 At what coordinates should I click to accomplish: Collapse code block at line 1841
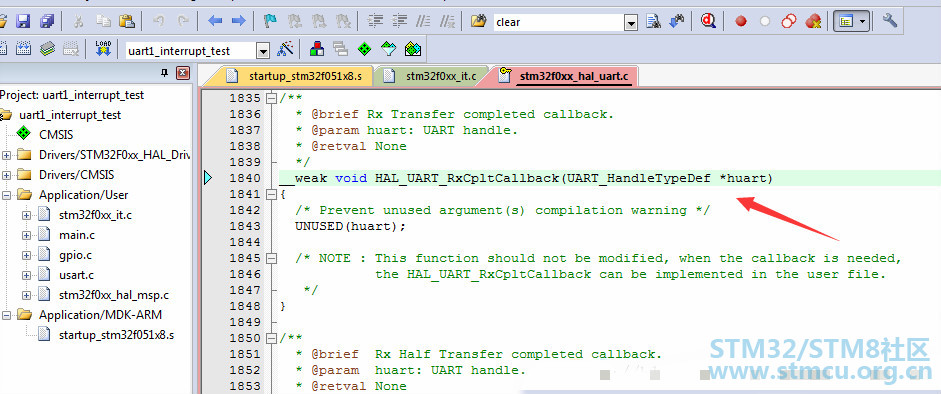[271, 194]
